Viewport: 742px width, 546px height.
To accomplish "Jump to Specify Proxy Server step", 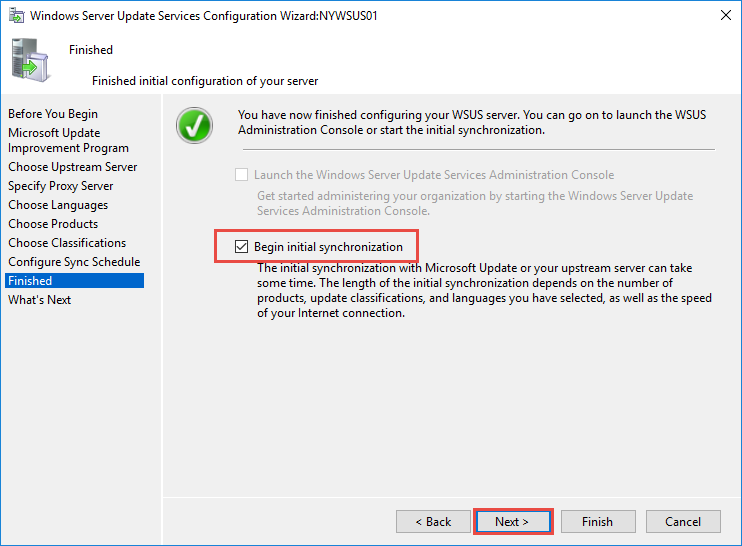I will tap(61, 186).
